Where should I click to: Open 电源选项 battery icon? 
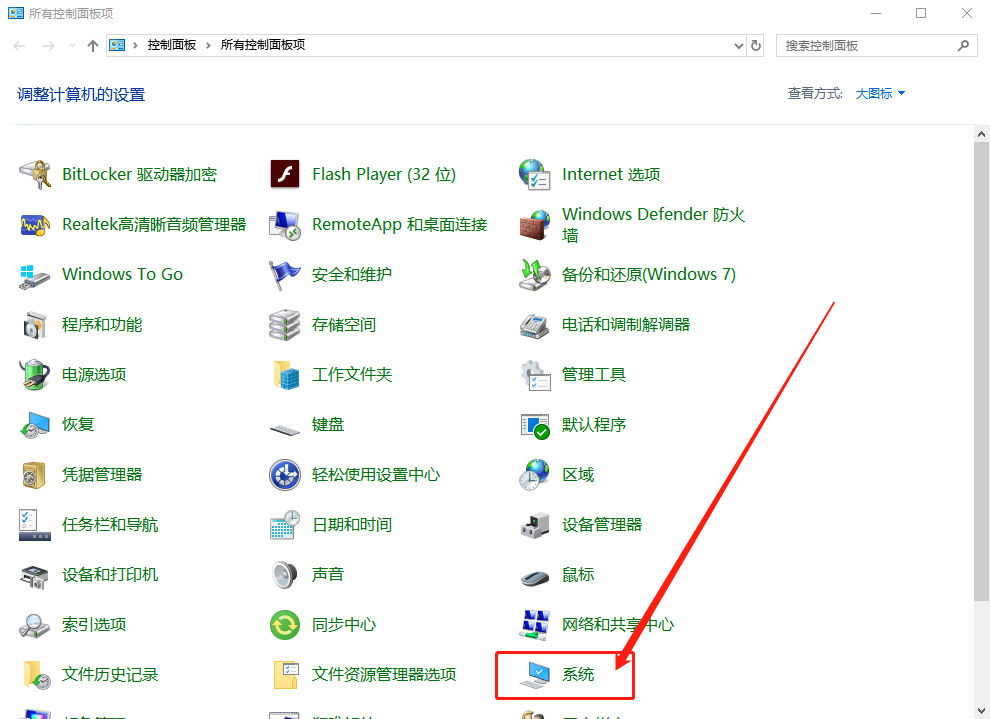coord(35,375)
